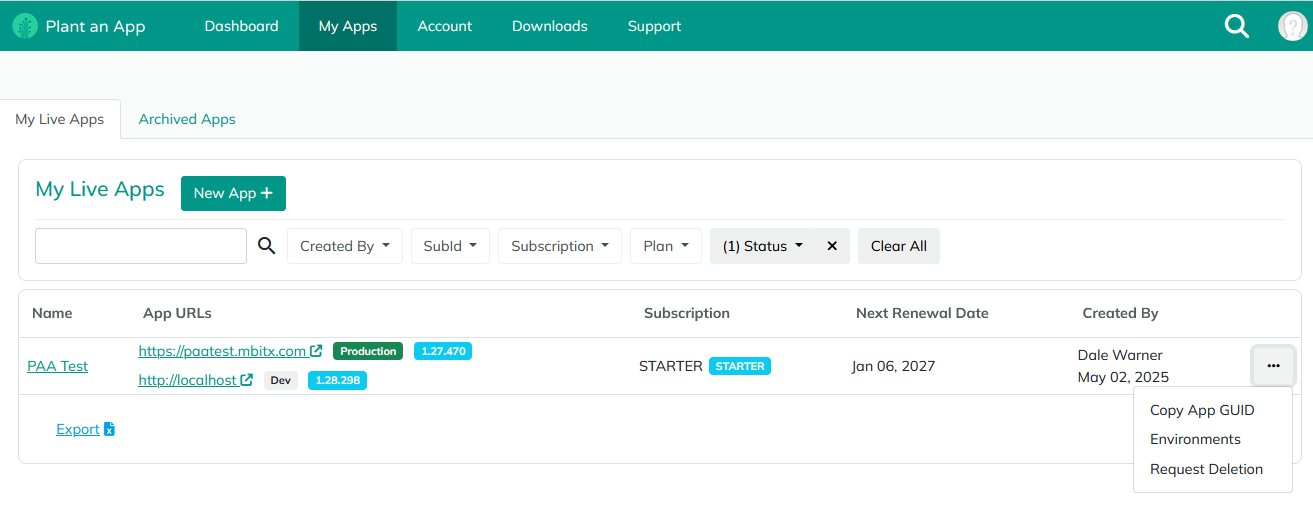Click the search icon beside filter box
Viewport: 1313px width, 508px height.
pos(266,246)
